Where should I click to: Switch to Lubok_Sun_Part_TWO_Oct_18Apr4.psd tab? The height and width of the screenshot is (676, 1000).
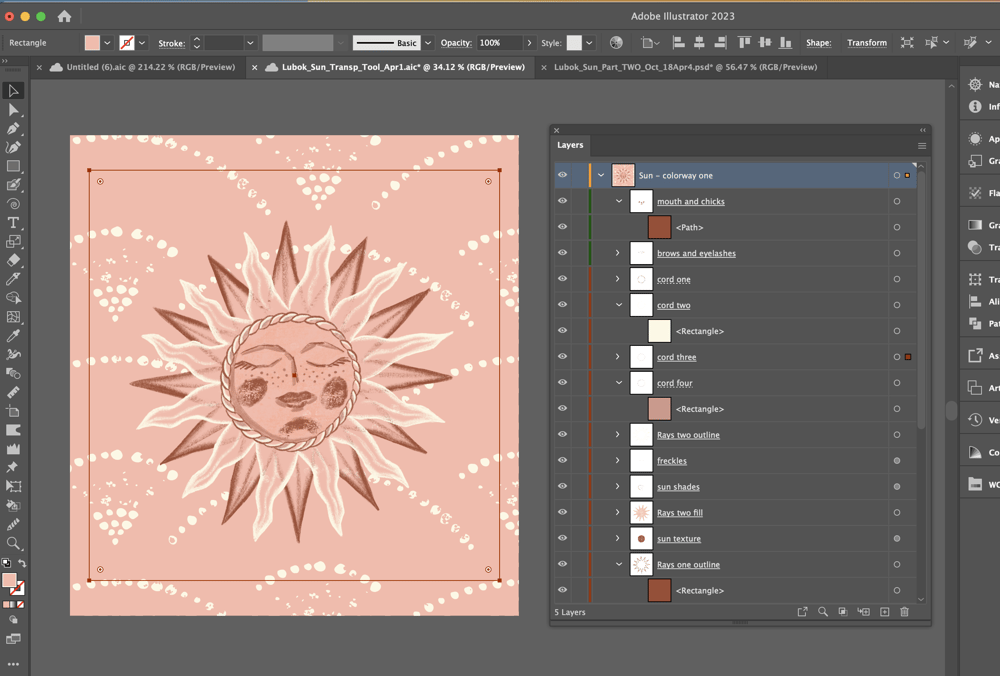(x=685, y=67)
